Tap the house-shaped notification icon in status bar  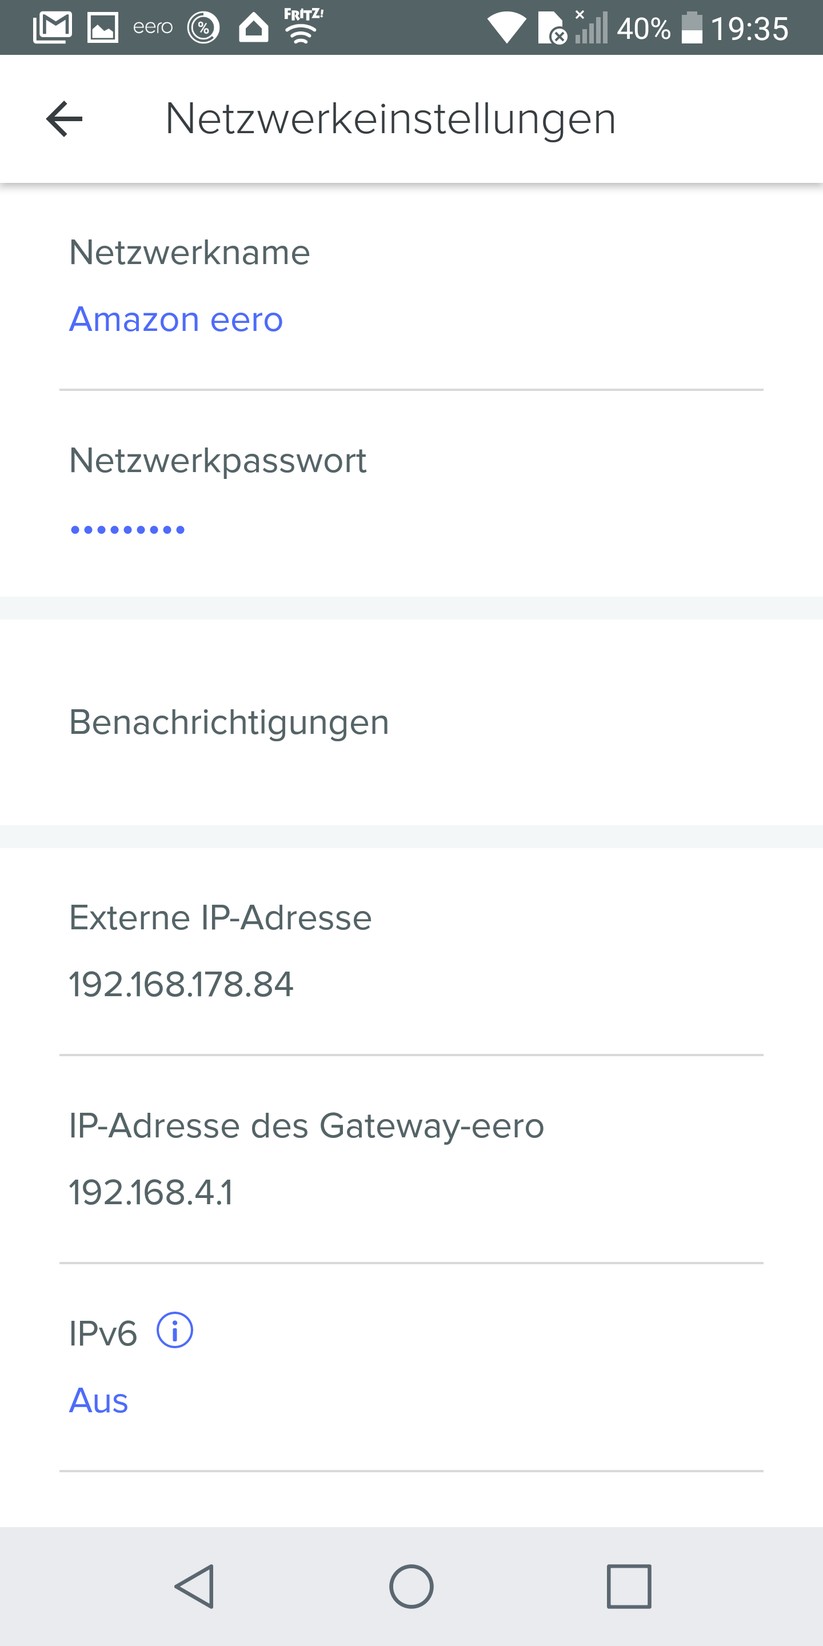pos(254,27)
